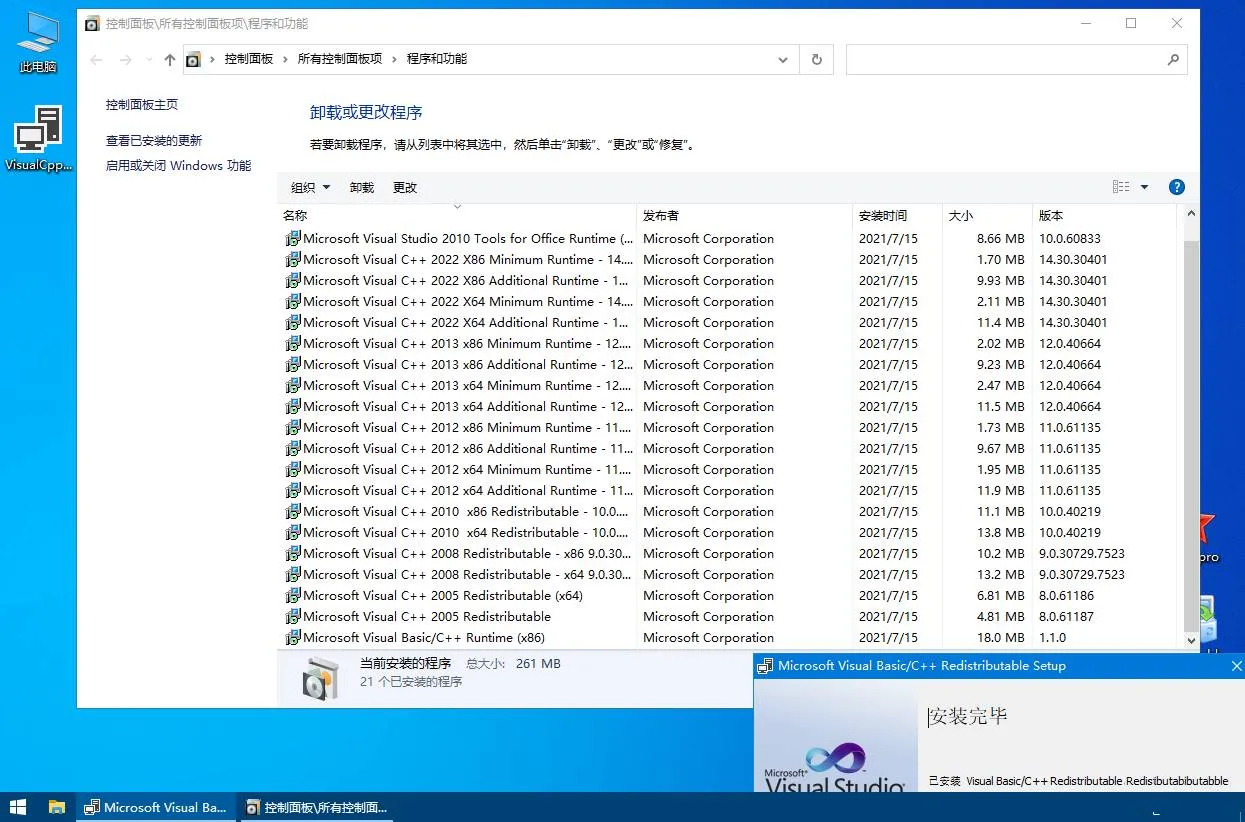Click 名称 column header to reverse sorting

click(295, 214)
